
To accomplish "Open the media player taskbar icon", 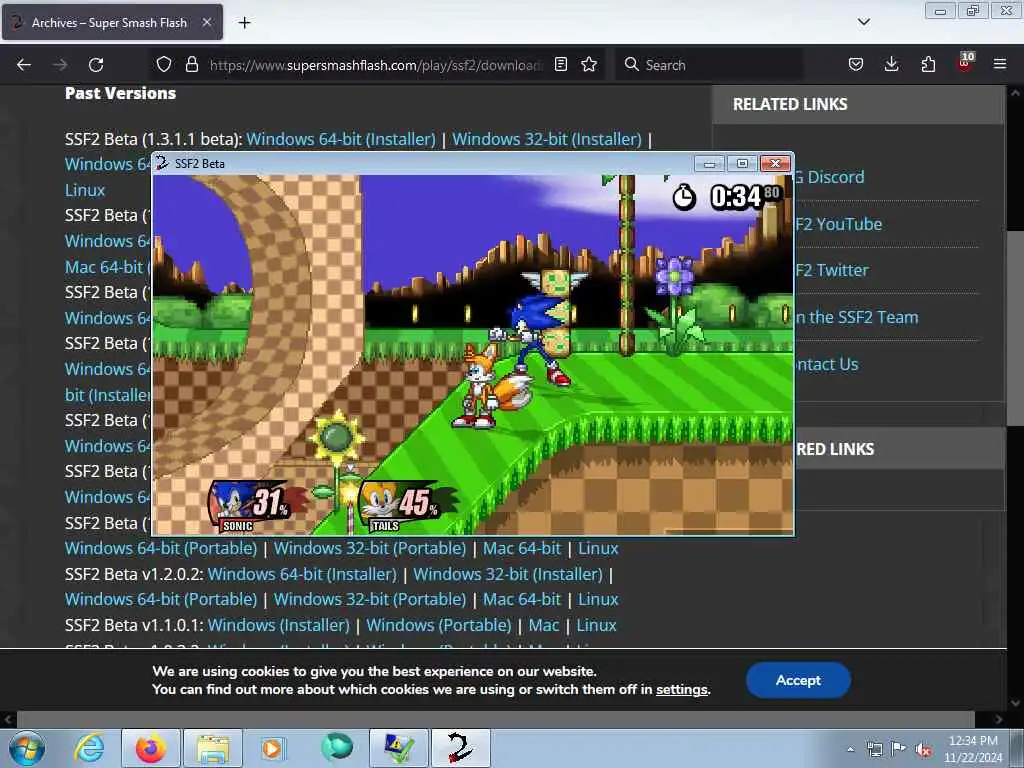I will pyautogui.click(x=273, y=748).
